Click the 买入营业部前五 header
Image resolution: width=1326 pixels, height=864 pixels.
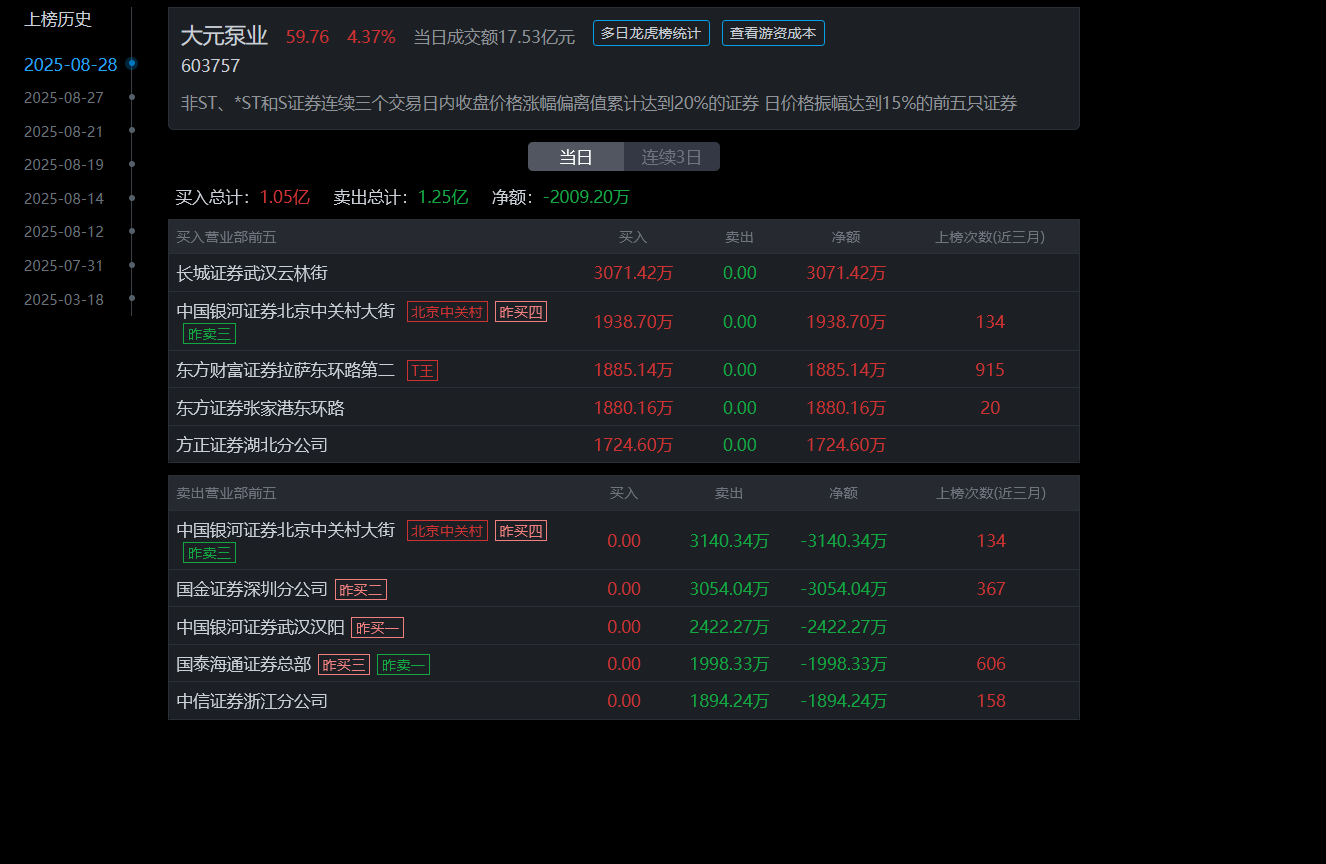coord(226,237)
